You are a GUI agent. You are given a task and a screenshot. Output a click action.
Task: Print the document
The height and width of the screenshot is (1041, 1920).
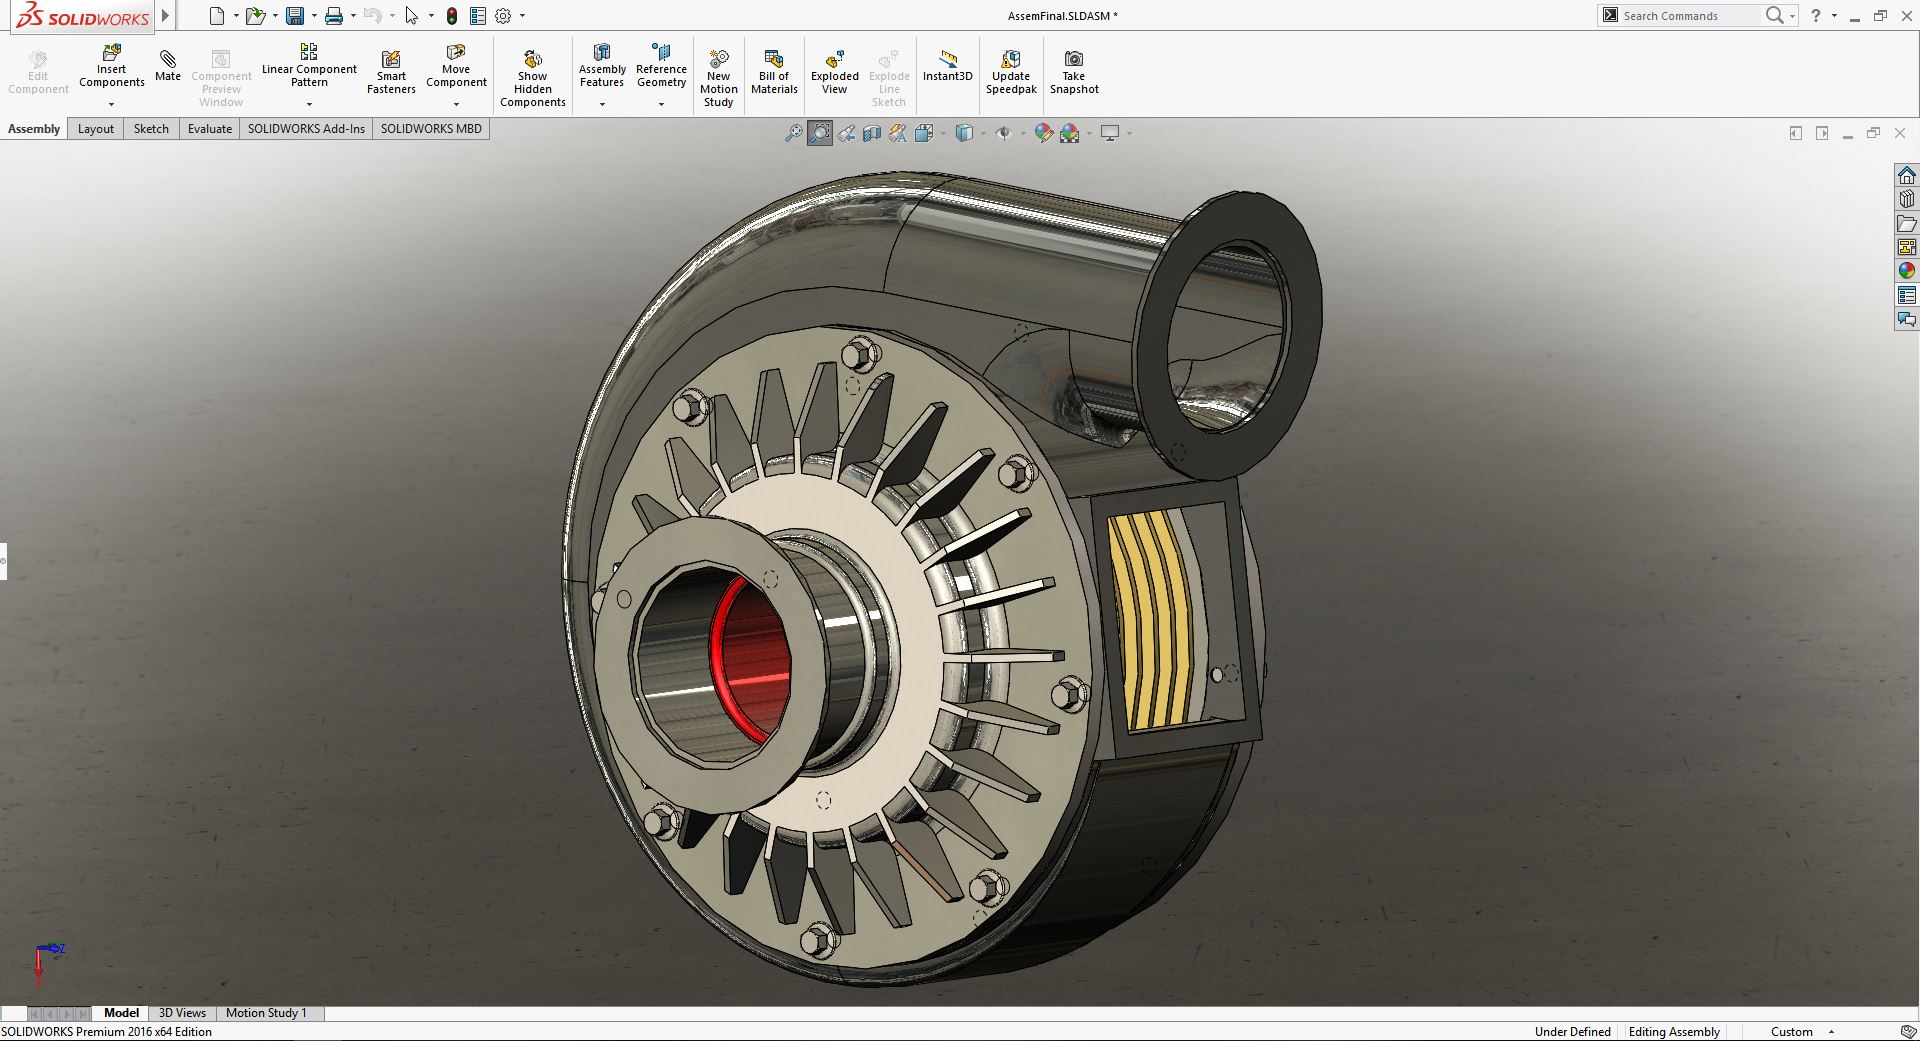click(334, 16)
